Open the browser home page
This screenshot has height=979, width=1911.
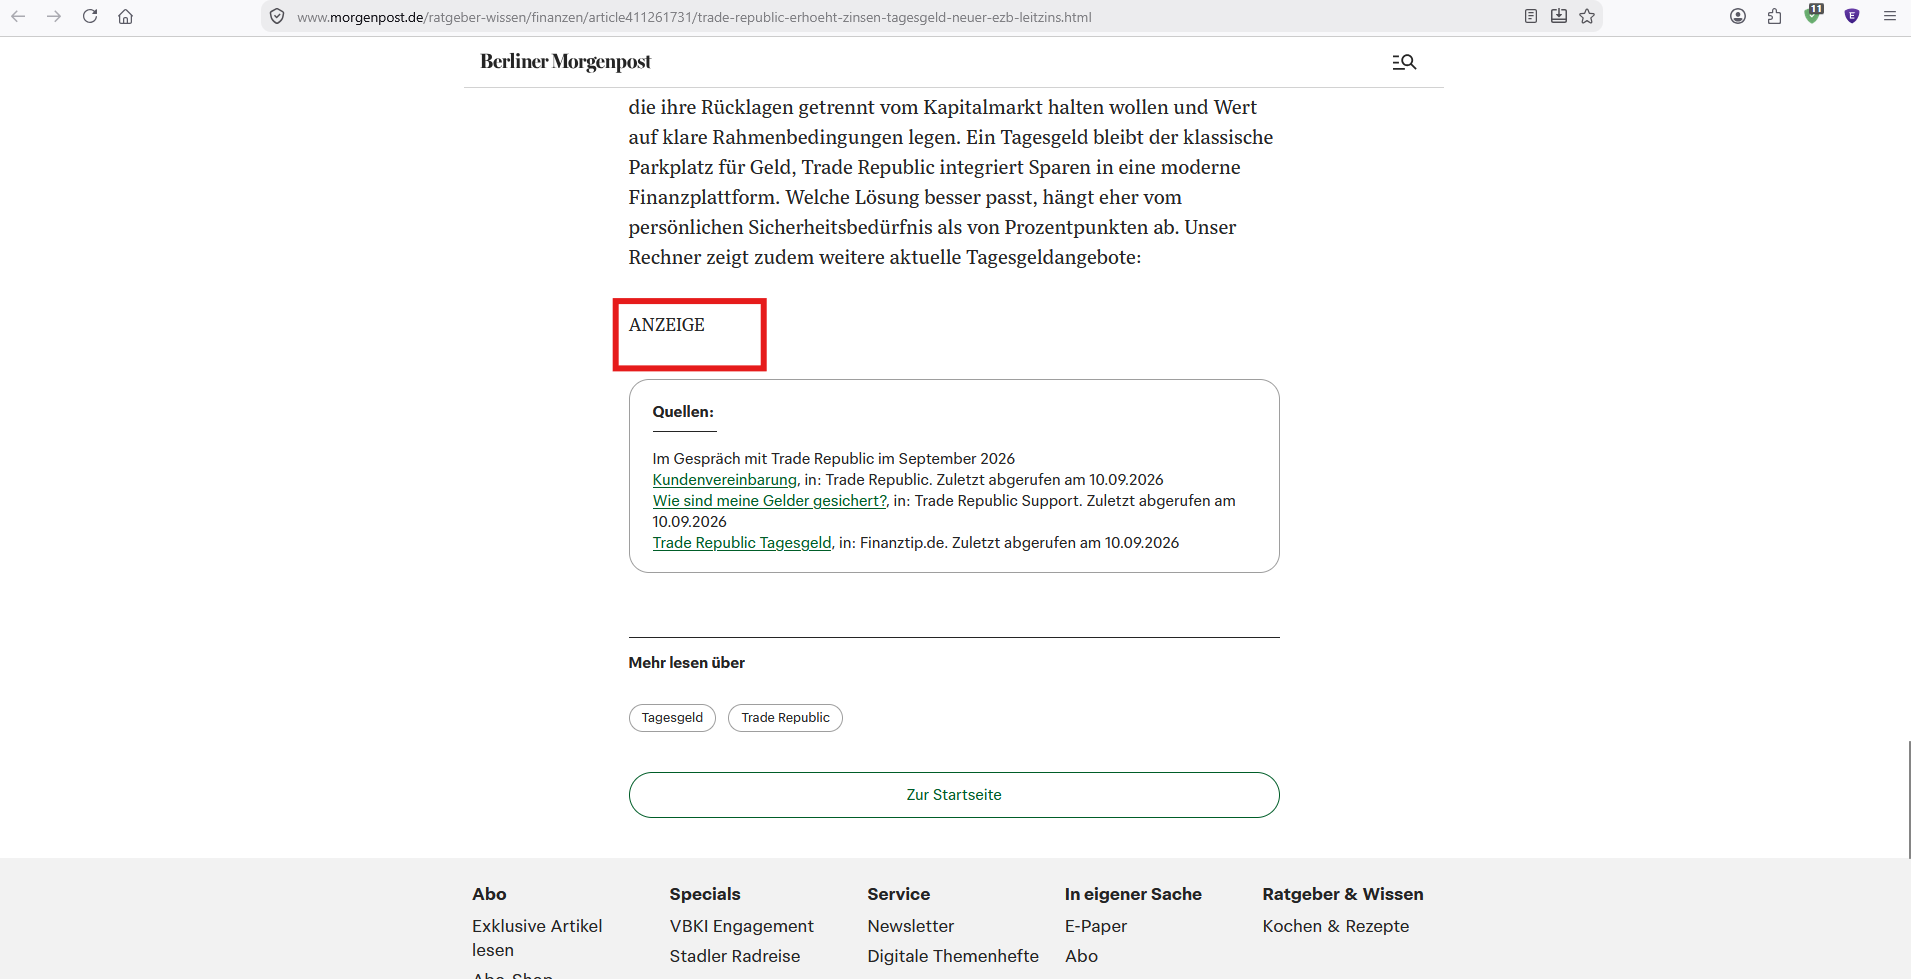pos(125,16)
